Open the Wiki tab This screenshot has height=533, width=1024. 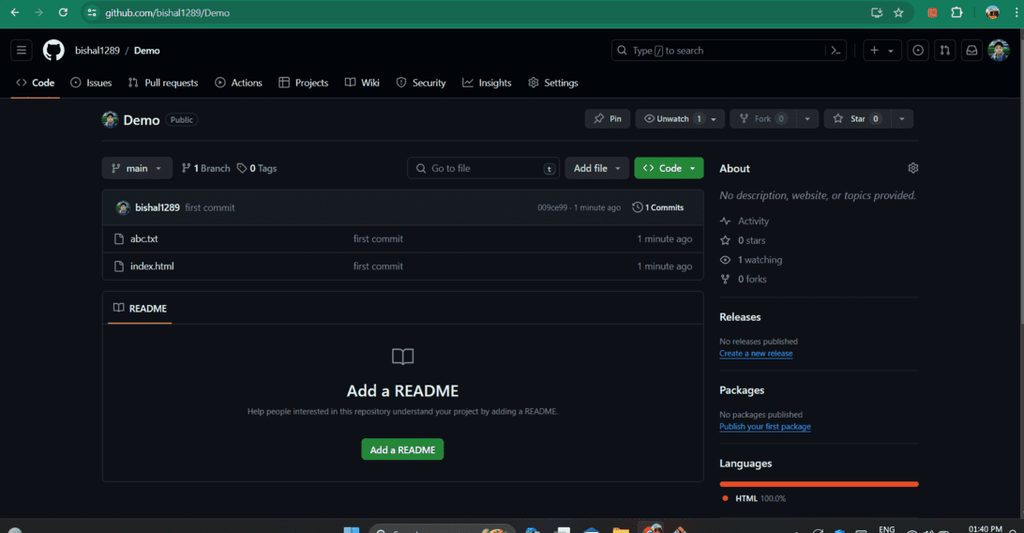point(362,83)
